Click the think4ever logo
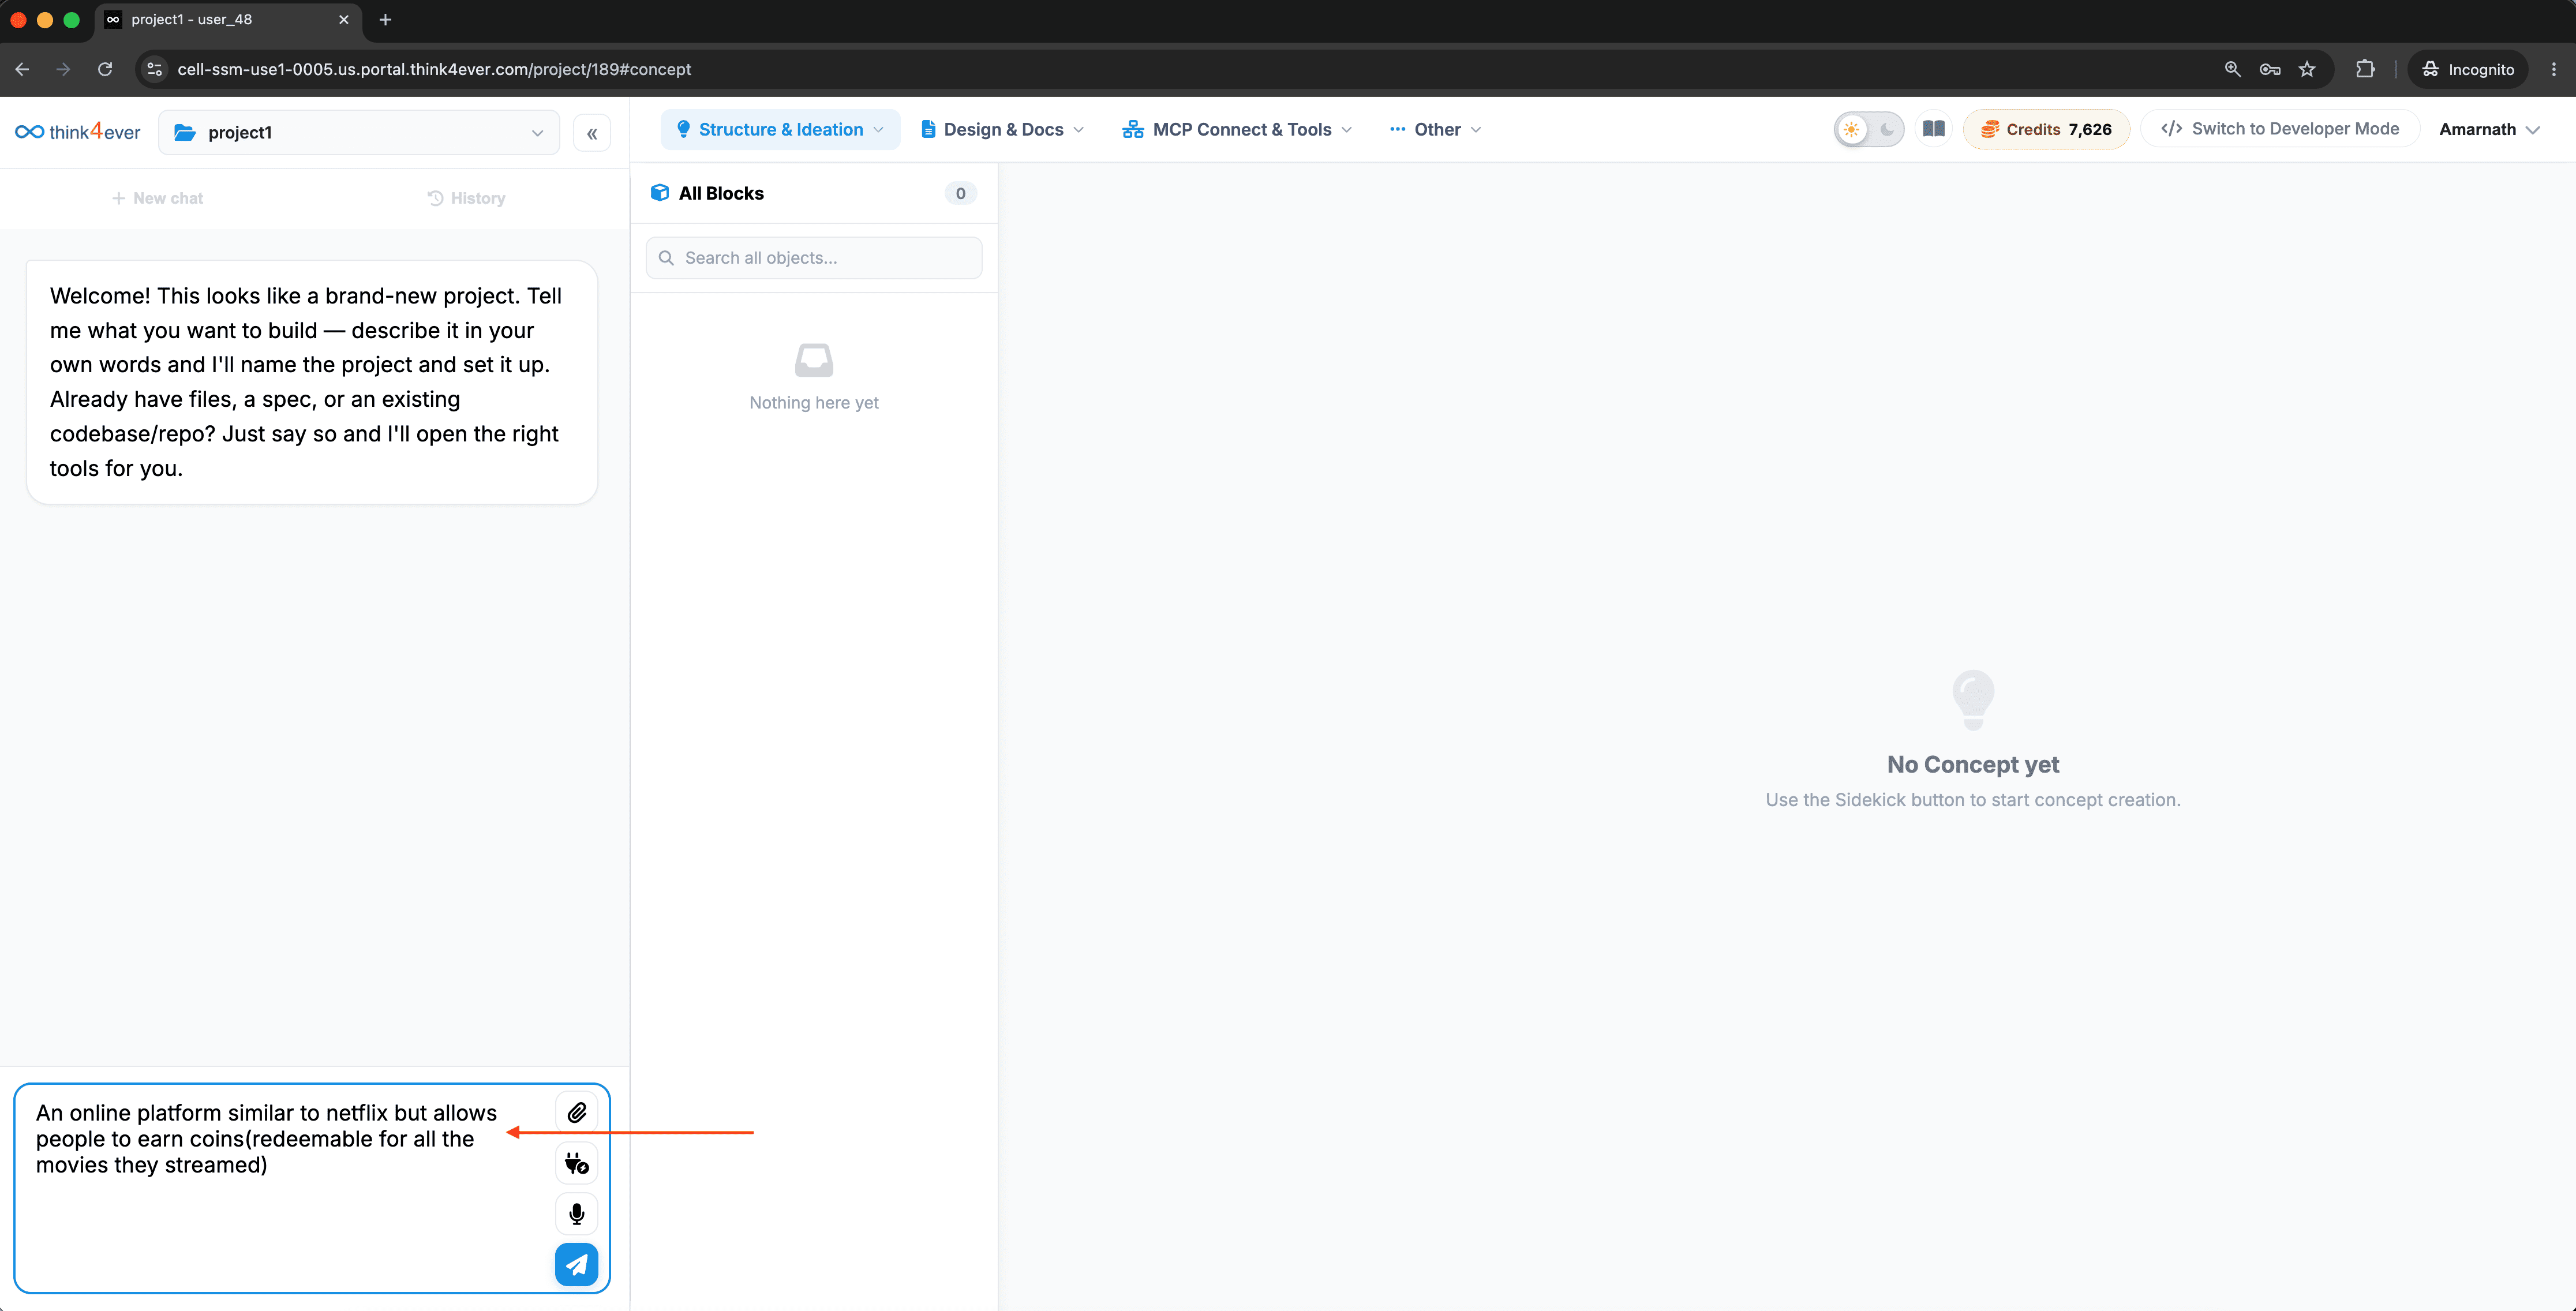Screen dimensions: 2576x1311 click(x=78, y=132)
